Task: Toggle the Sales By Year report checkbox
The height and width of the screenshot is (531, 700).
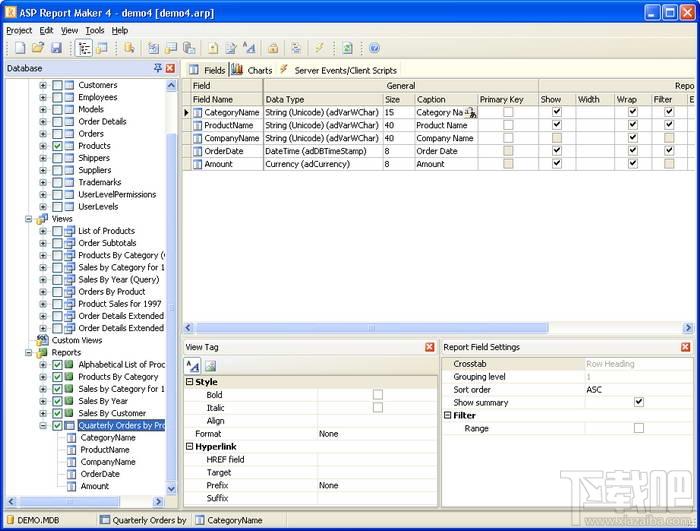Action: click(57, 401)
